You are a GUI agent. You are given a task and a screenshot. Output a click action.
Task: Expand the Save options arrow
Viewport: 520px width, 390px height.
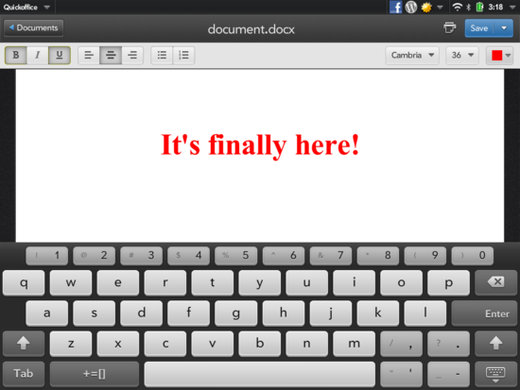[504, 28]
